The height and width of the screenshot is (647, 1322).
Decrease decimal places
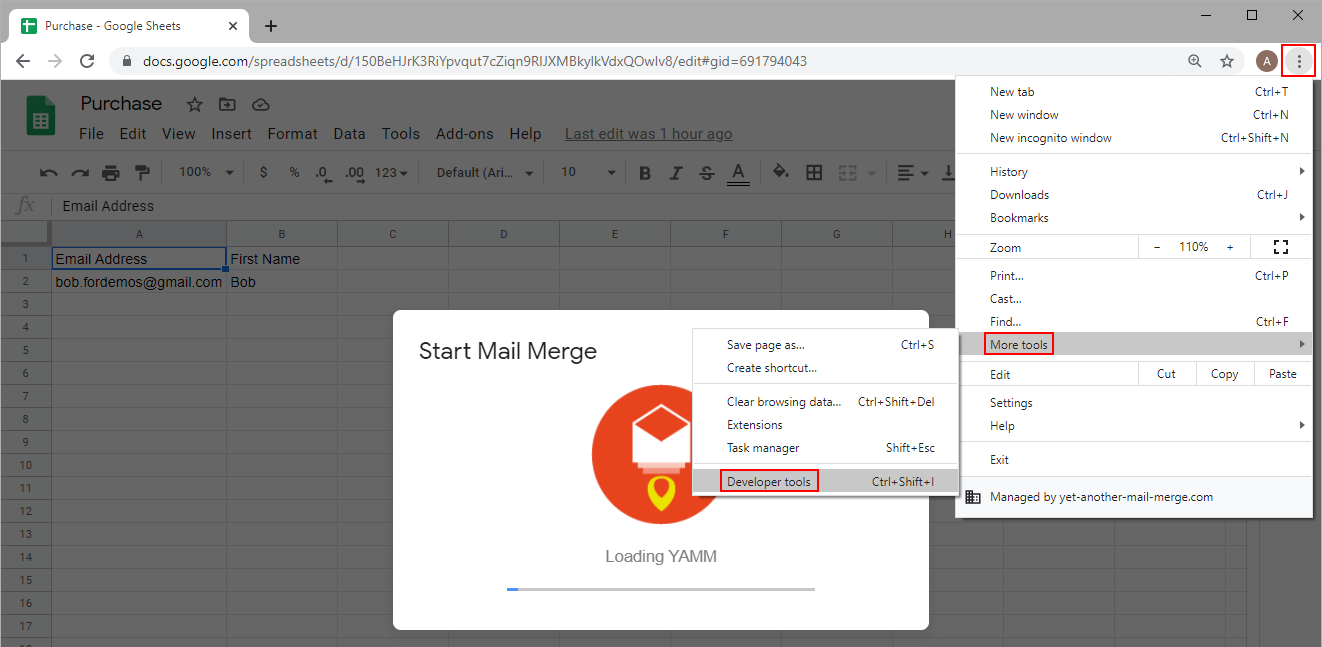pos(323,173)
